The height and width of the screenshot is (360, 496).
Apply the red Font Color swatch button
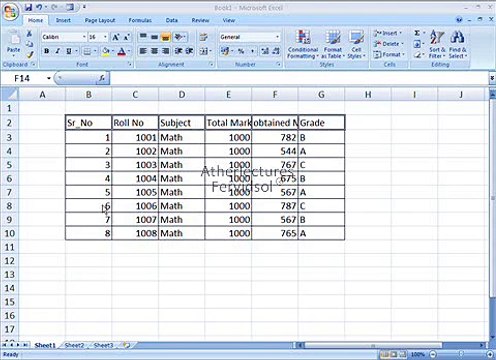coord(122,51)
